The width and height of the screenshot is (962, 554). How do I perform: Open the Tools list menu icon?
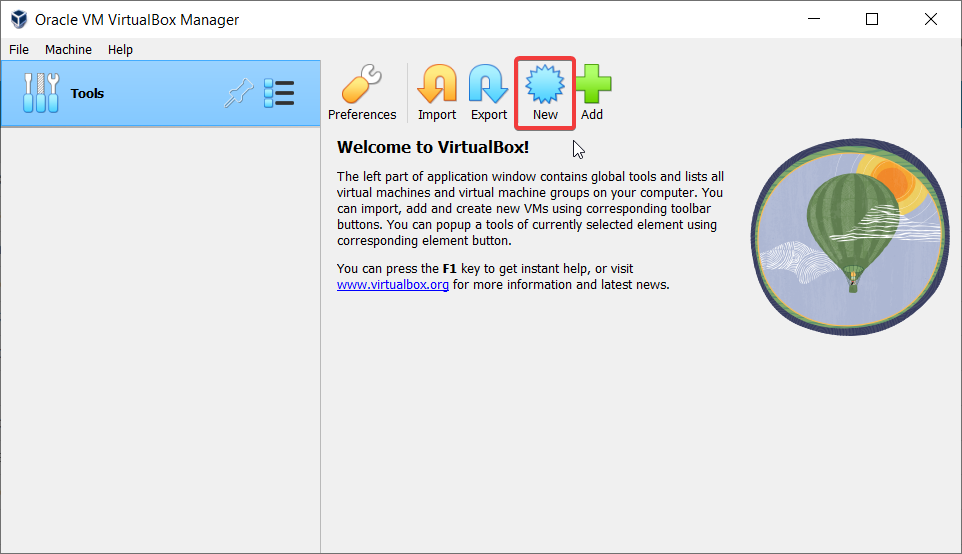(279, 94)
